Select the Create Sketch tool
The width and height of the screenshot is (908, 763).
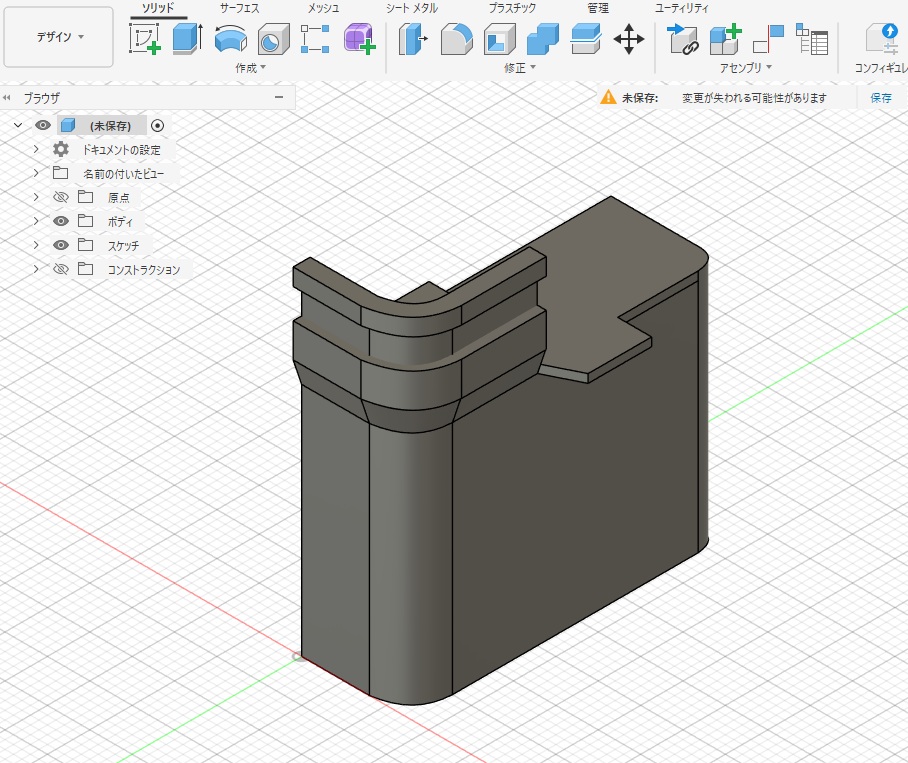click(145, 40)
